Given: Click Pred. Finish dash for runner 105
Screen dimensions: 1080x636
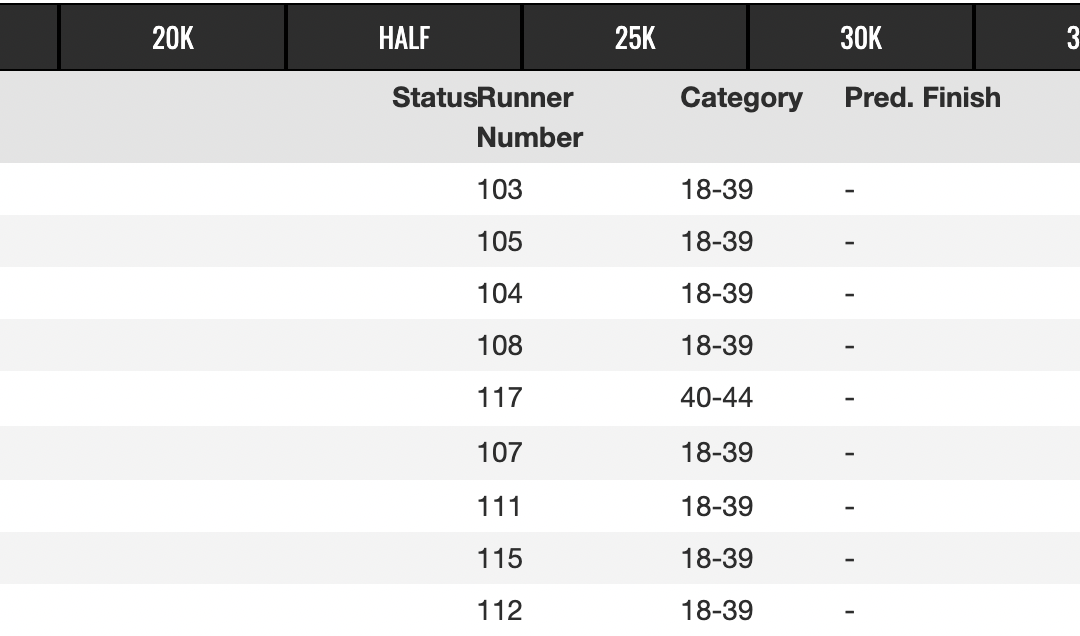Looking at the screenshot, I should click(850, 242).
